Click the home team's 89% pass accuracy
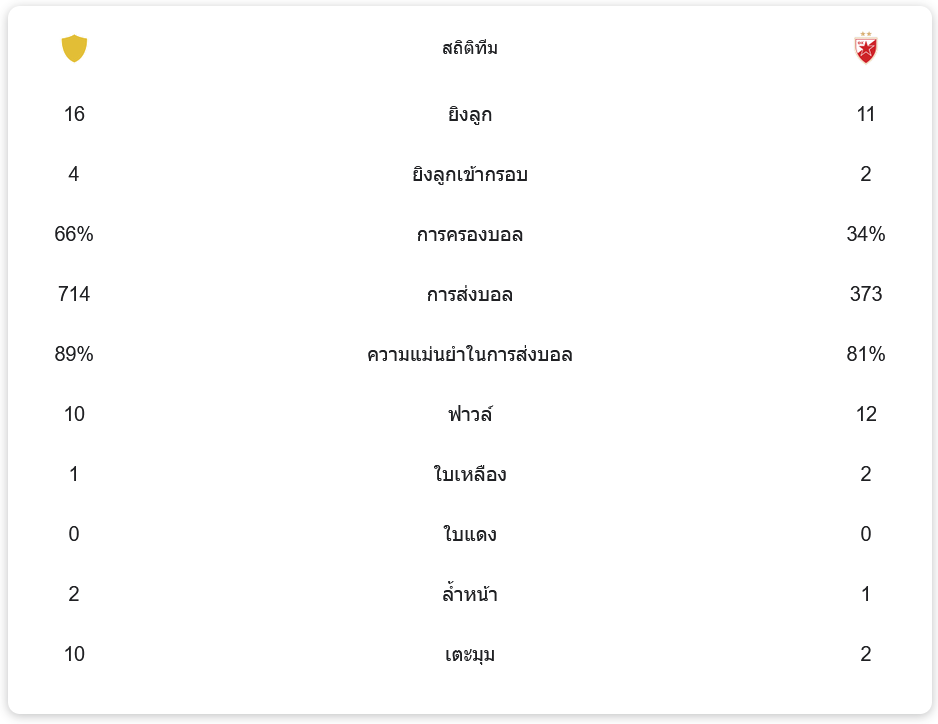Viewport: 938px width, 724px height. 74,354
